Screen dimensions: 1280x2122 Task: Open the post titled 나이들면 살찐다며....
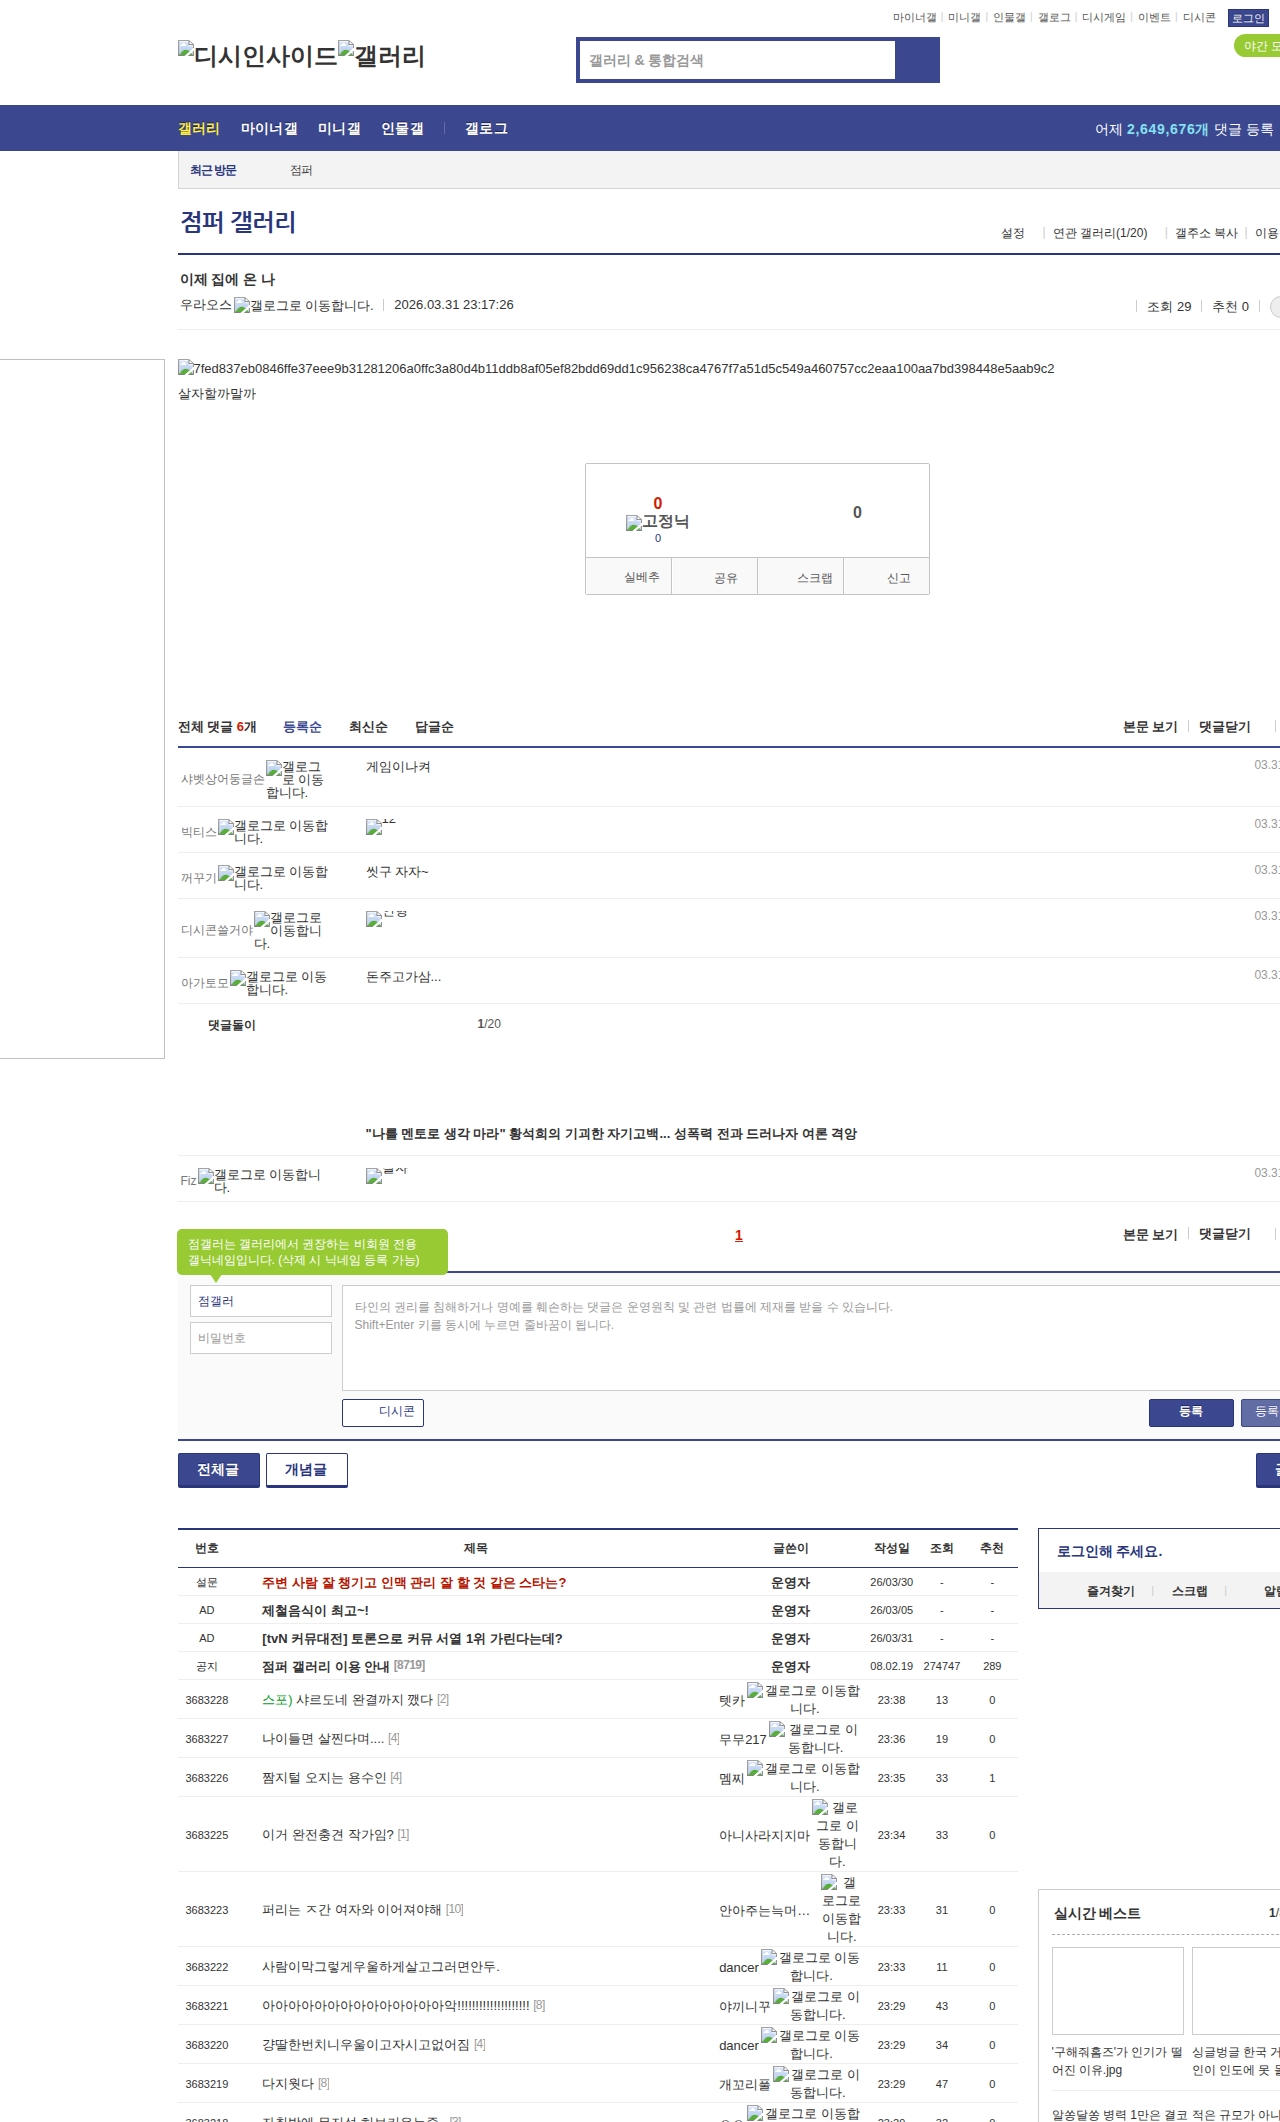click(322, 1739)
